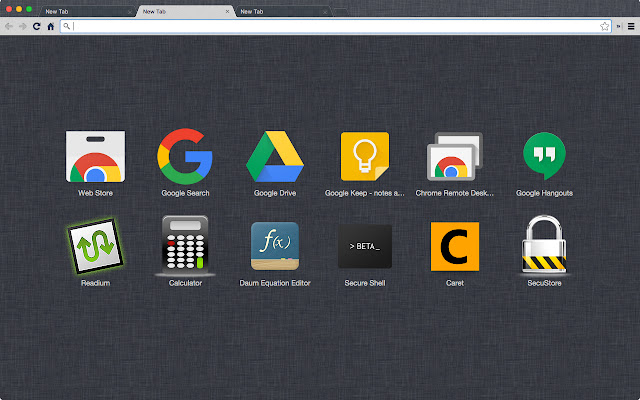The height and width of the screenshot is (400, 640).
Task: Launch the Caret editor app
Action: tap(455, 246)
